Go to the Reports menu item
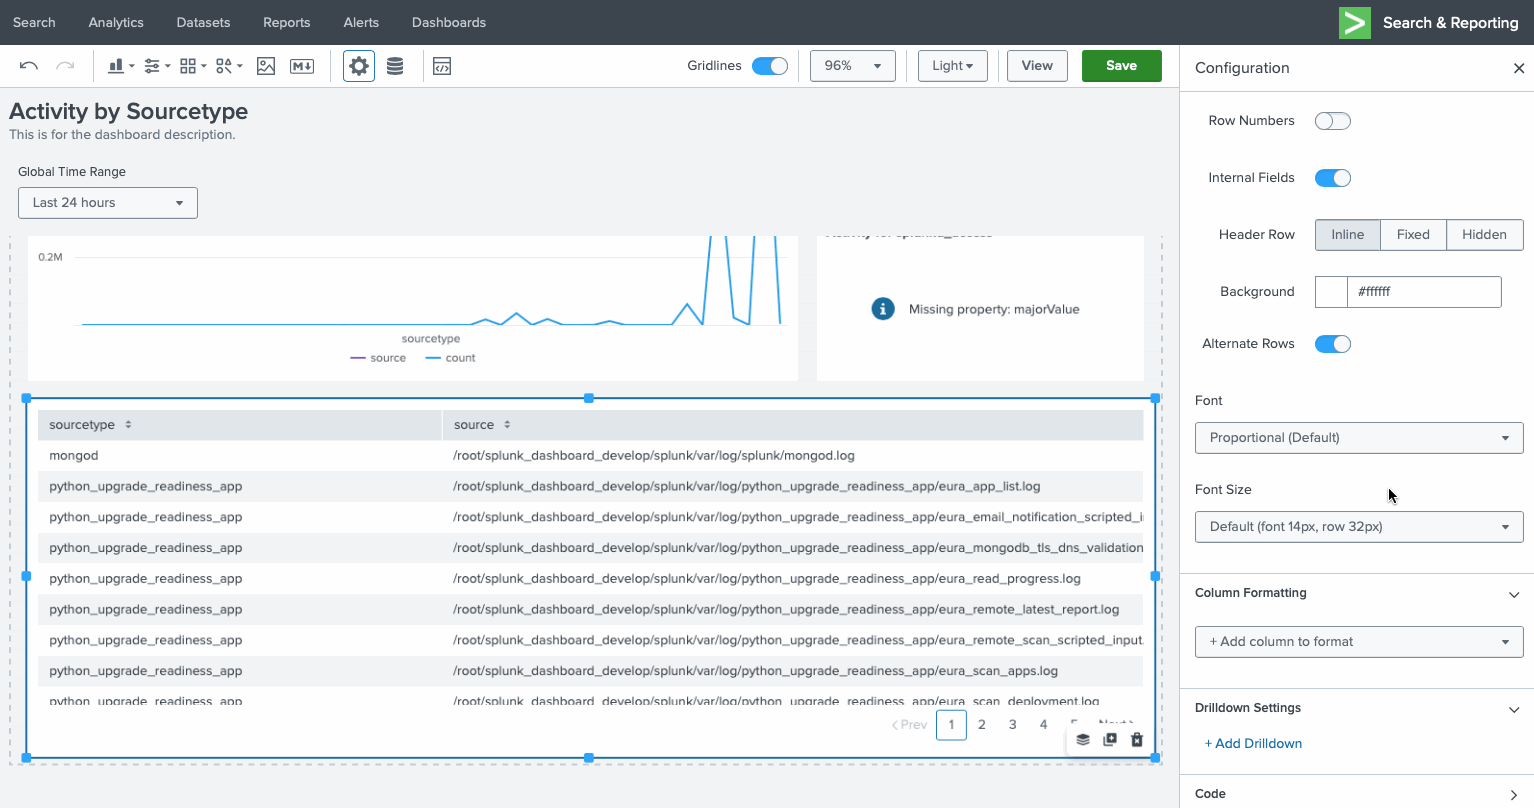The width and height of the screenshot is (1534, 808). [x=286, y=22]
